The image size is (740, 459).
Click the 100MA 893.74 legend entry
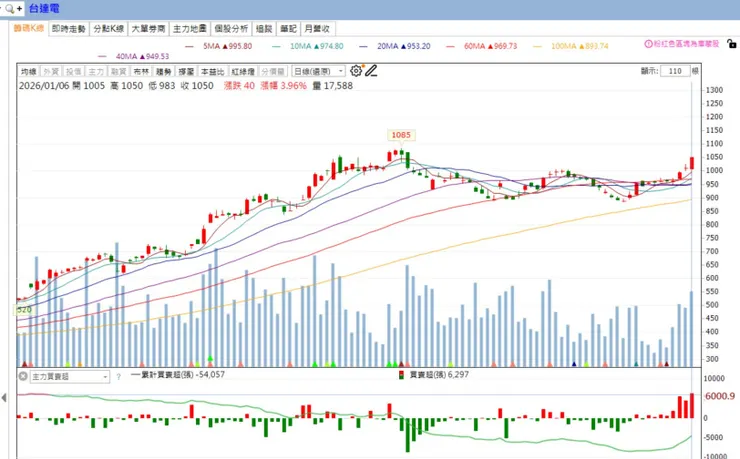[x=571, y=46]
